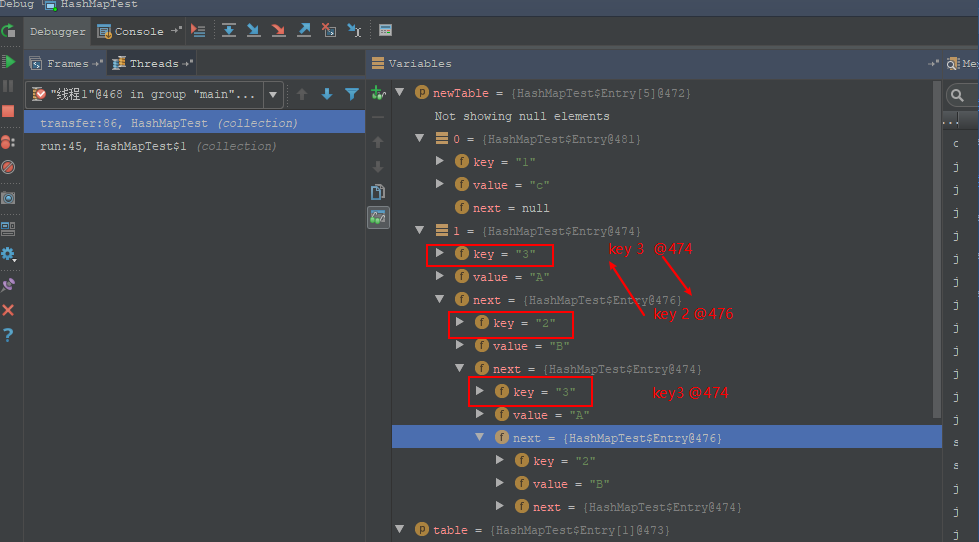Click "Not showing null elements" text
Viewport: 979px width, 542px height.
pyautogui.click(x=522, y=116)
